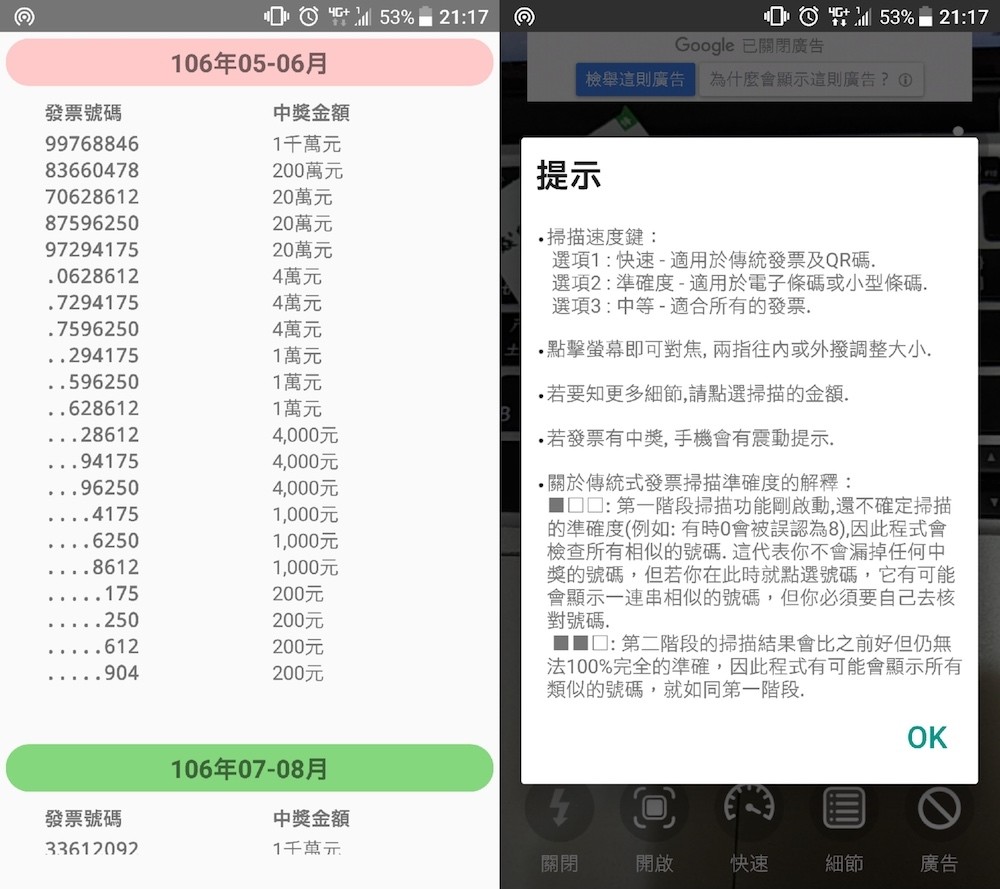
Task: Tap OK to dismiss the 提示 dialog
Action: (927, 738)
